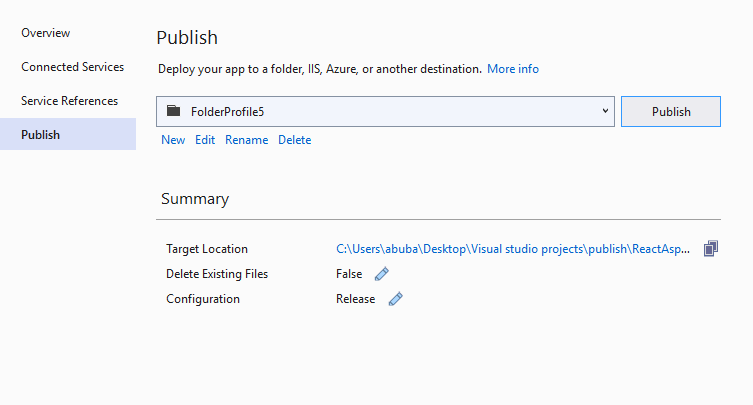Click pencil icon beside Delete Existing Files

pyautogui.click(x=381, y=274)
